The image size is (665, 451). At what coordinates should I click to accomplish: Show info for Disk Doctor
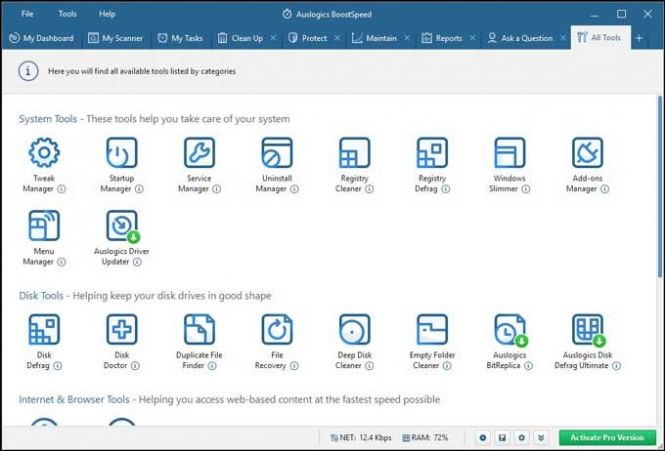(135, 366)
